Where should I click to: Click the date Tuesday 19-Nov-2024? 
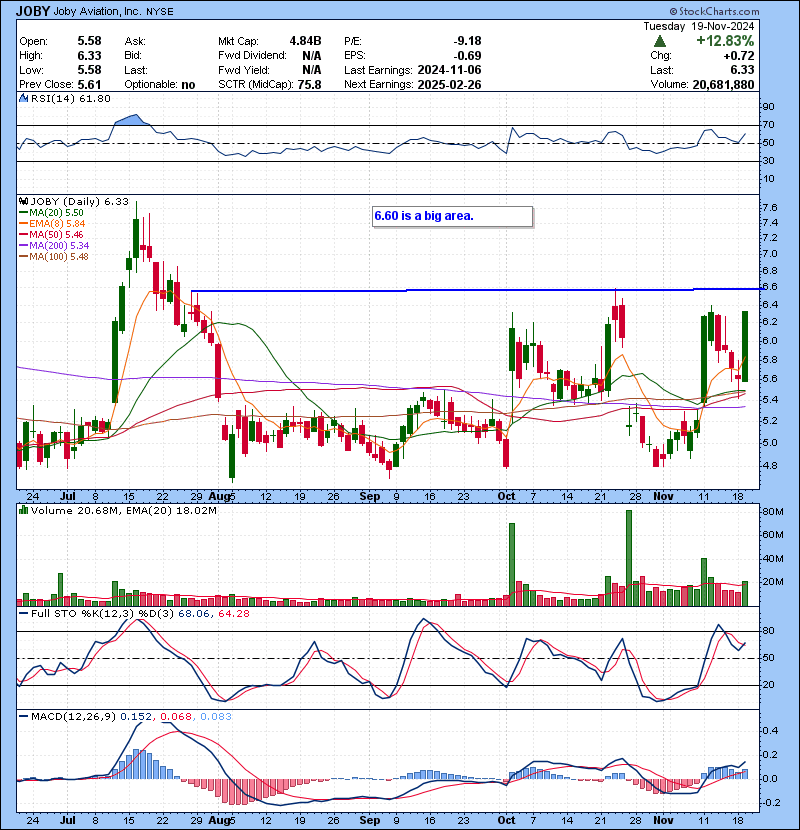click(x=699, y=26)
